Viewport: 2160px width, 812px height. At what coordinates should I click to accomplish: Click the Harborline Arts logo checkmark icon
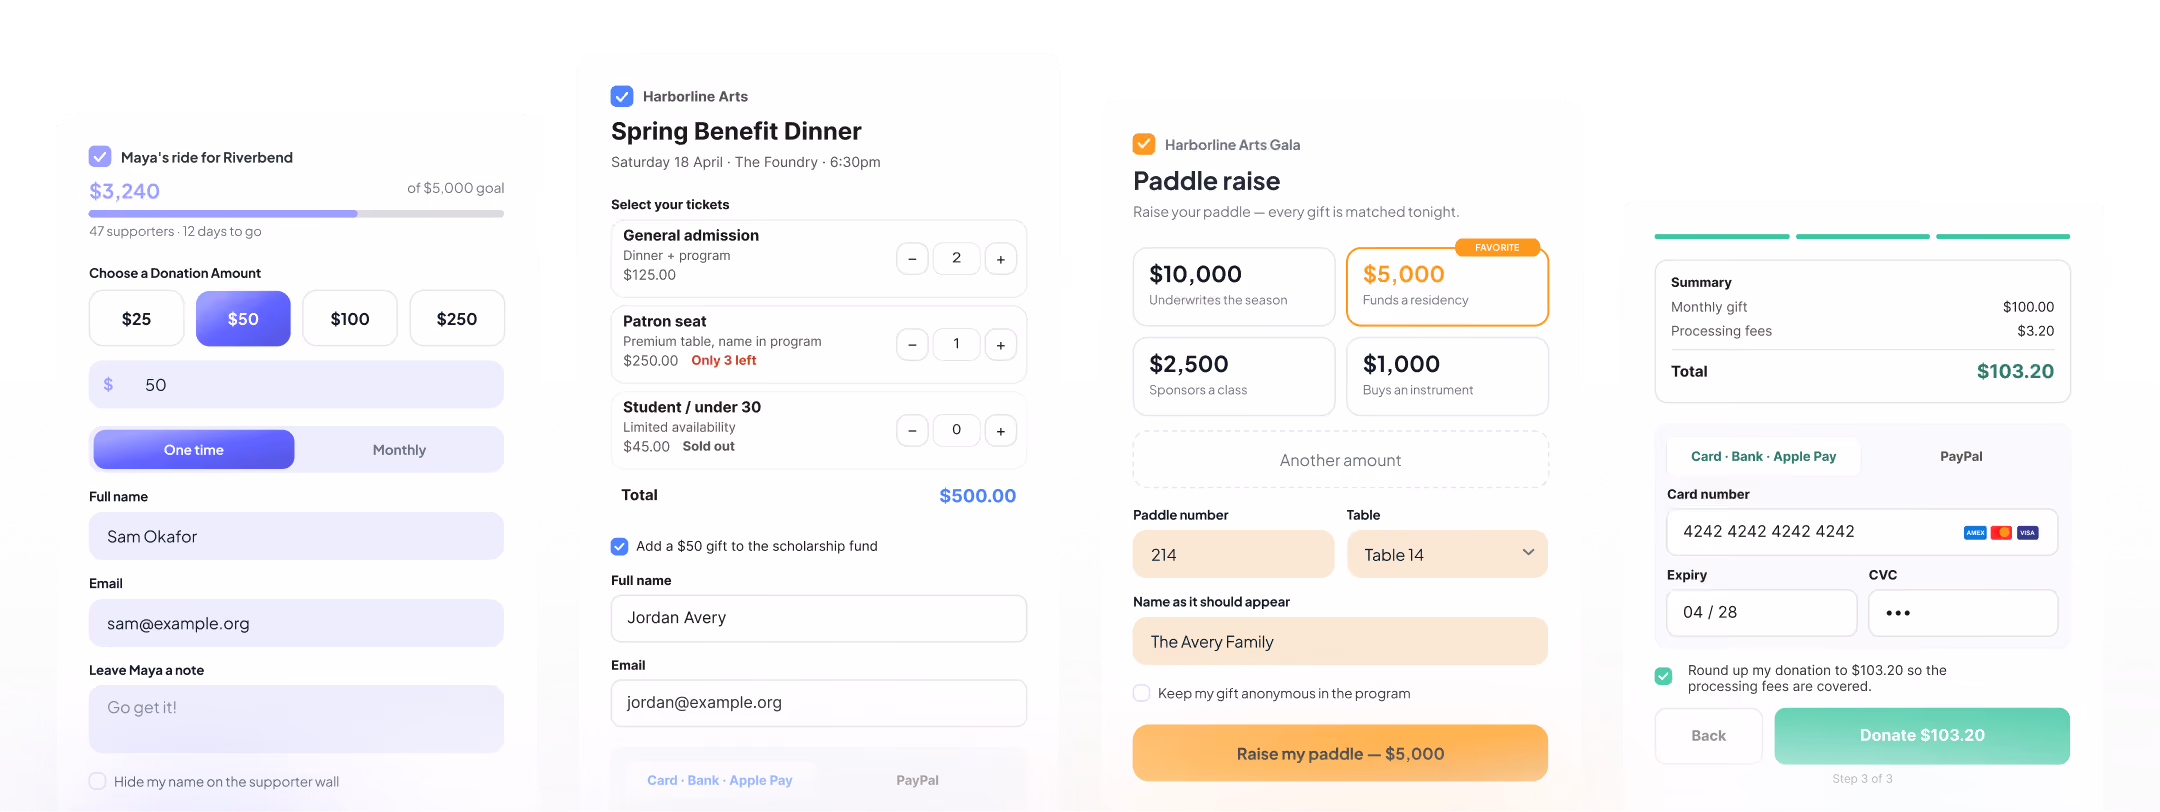click(622, 96)
